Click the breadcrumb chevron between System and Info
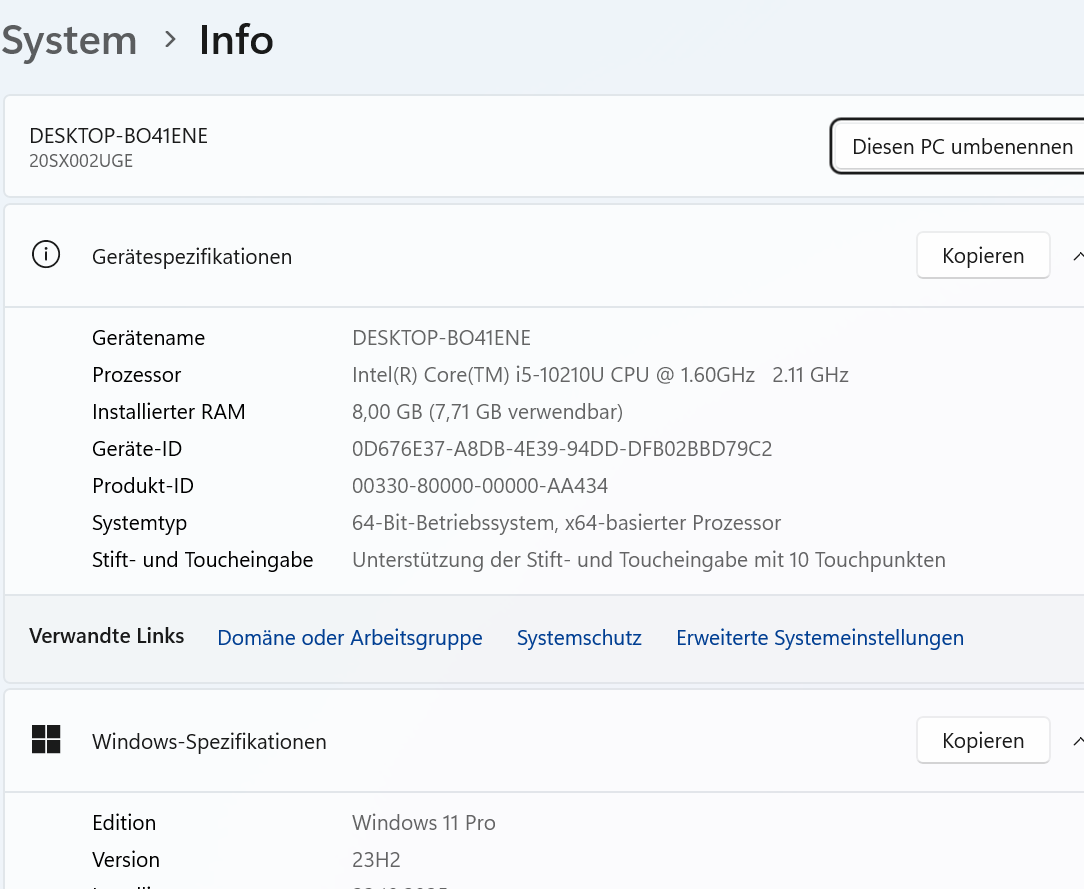This screenshot has height=889, width=1084. click(x=170, y=39)
